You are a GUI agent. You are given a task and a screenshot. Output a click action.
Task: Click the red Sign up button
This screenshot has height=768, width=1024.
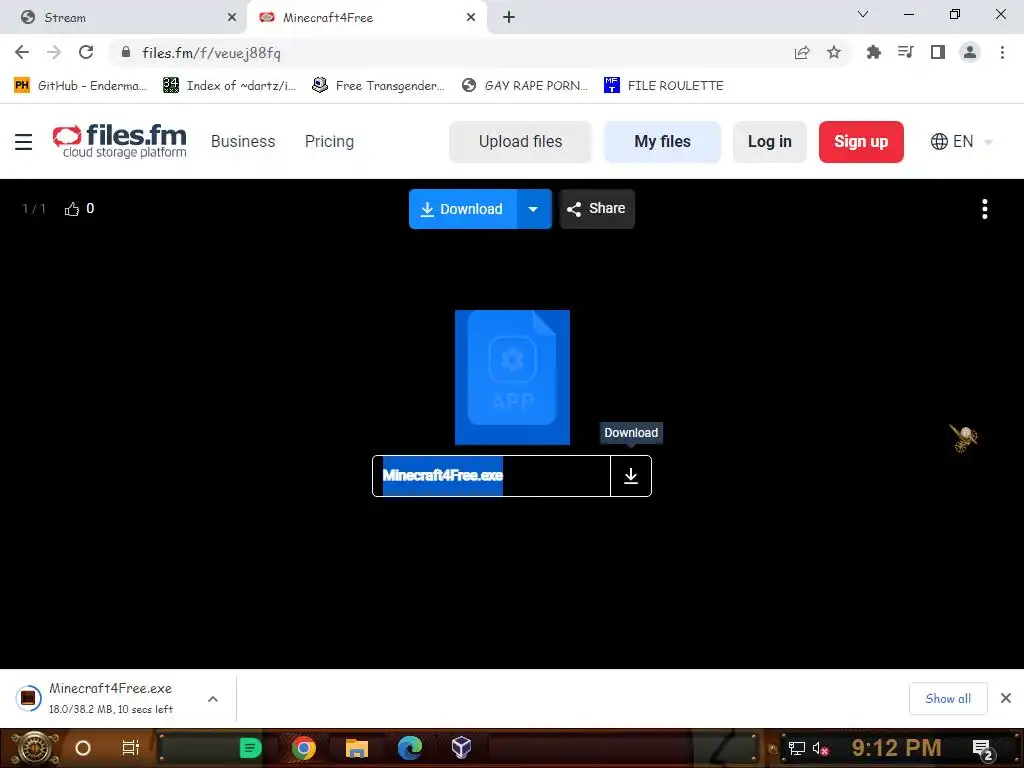tap(861, 142)
